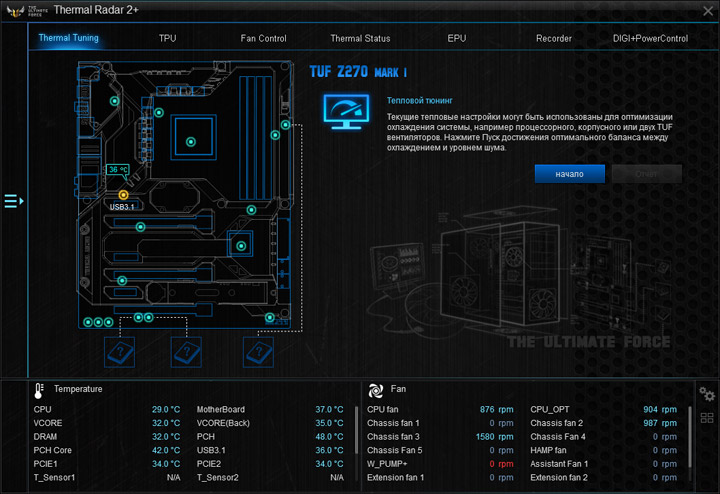Open the Recorder tab
Screen dimensions: 720x494
[x=554, y=39]
